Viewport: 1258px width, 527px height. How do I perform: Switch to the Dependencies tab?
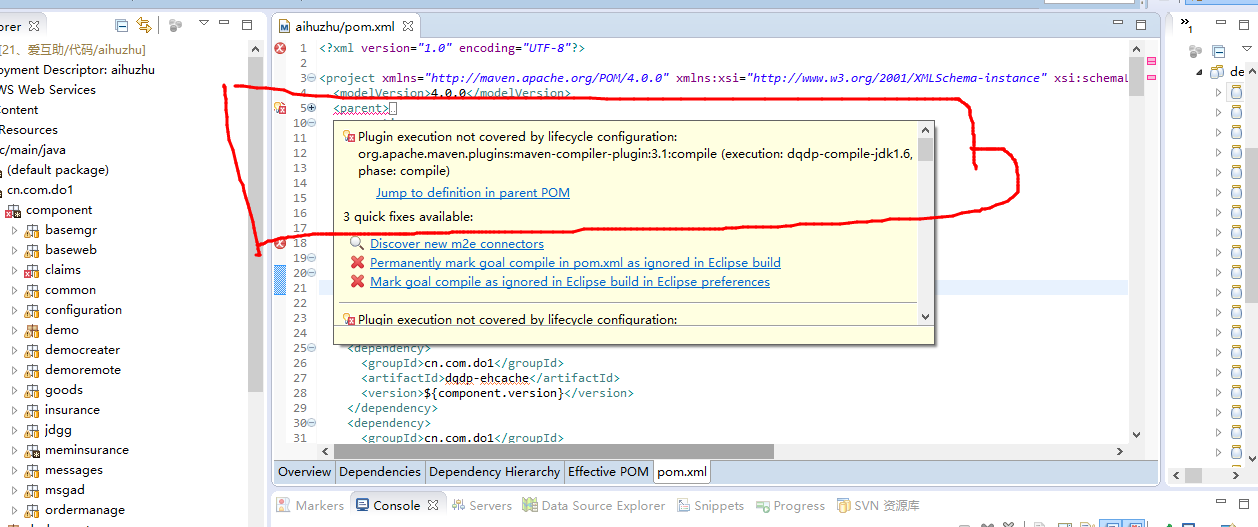point(379,472)
